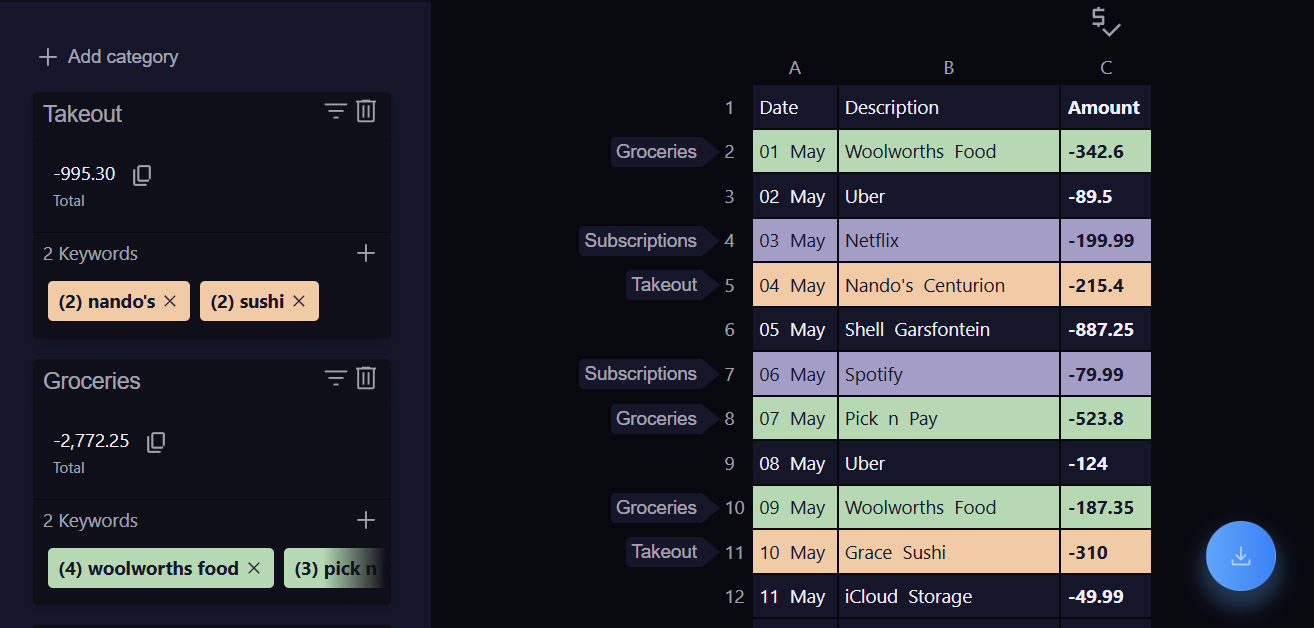The image size is (1314, 628).
Task: Click the Groceries category title
Action: point(92,381)
